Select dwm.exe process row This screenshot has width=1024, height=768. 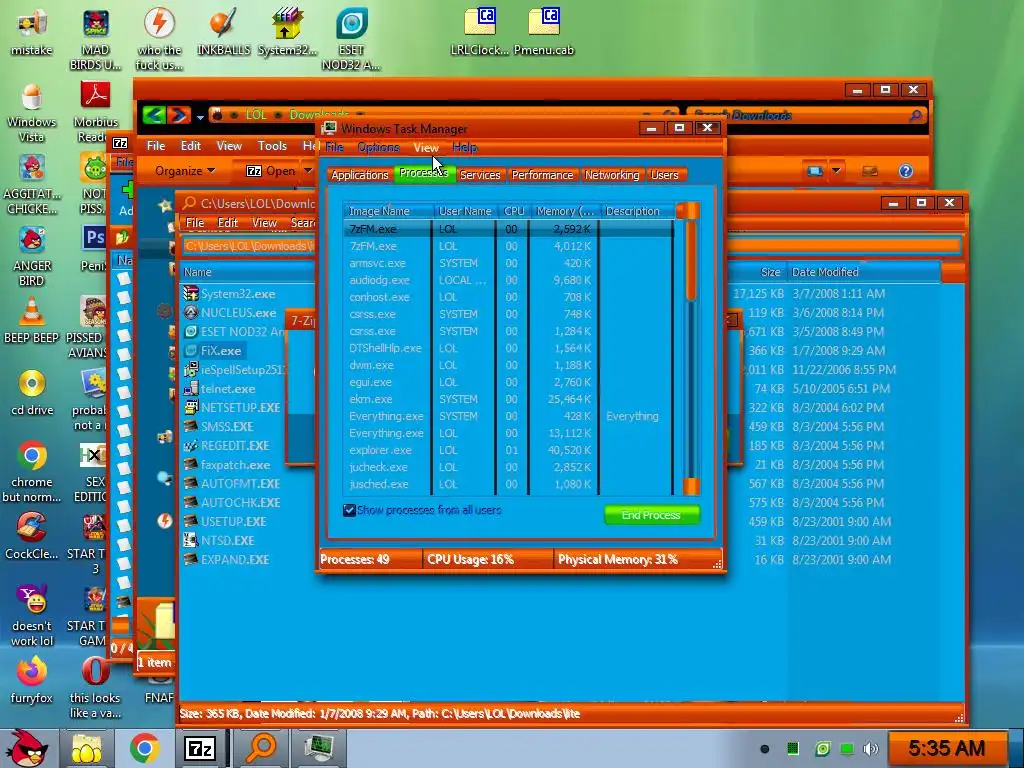(508, 365)
